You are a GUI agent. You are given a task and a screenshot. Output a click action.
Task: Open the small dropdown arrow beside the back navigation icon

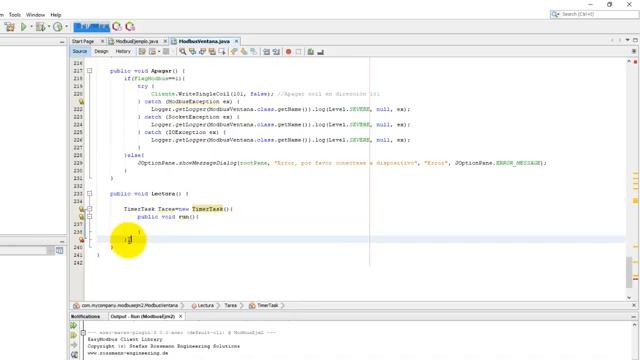[x=159, y=52]
